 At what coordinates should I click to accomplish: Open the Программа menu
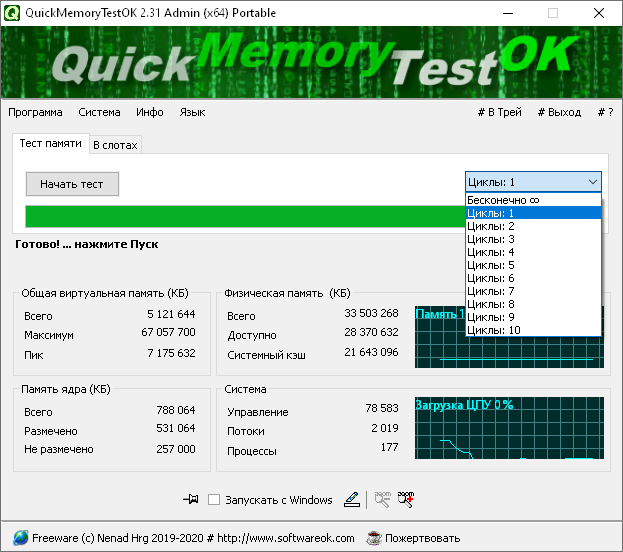coord(35,112)
